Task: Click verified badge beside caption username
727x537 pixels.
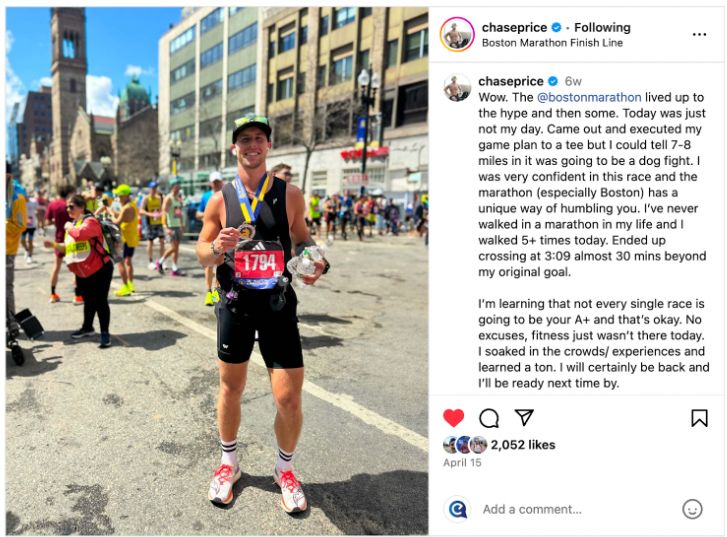Action: click(553, 81)
